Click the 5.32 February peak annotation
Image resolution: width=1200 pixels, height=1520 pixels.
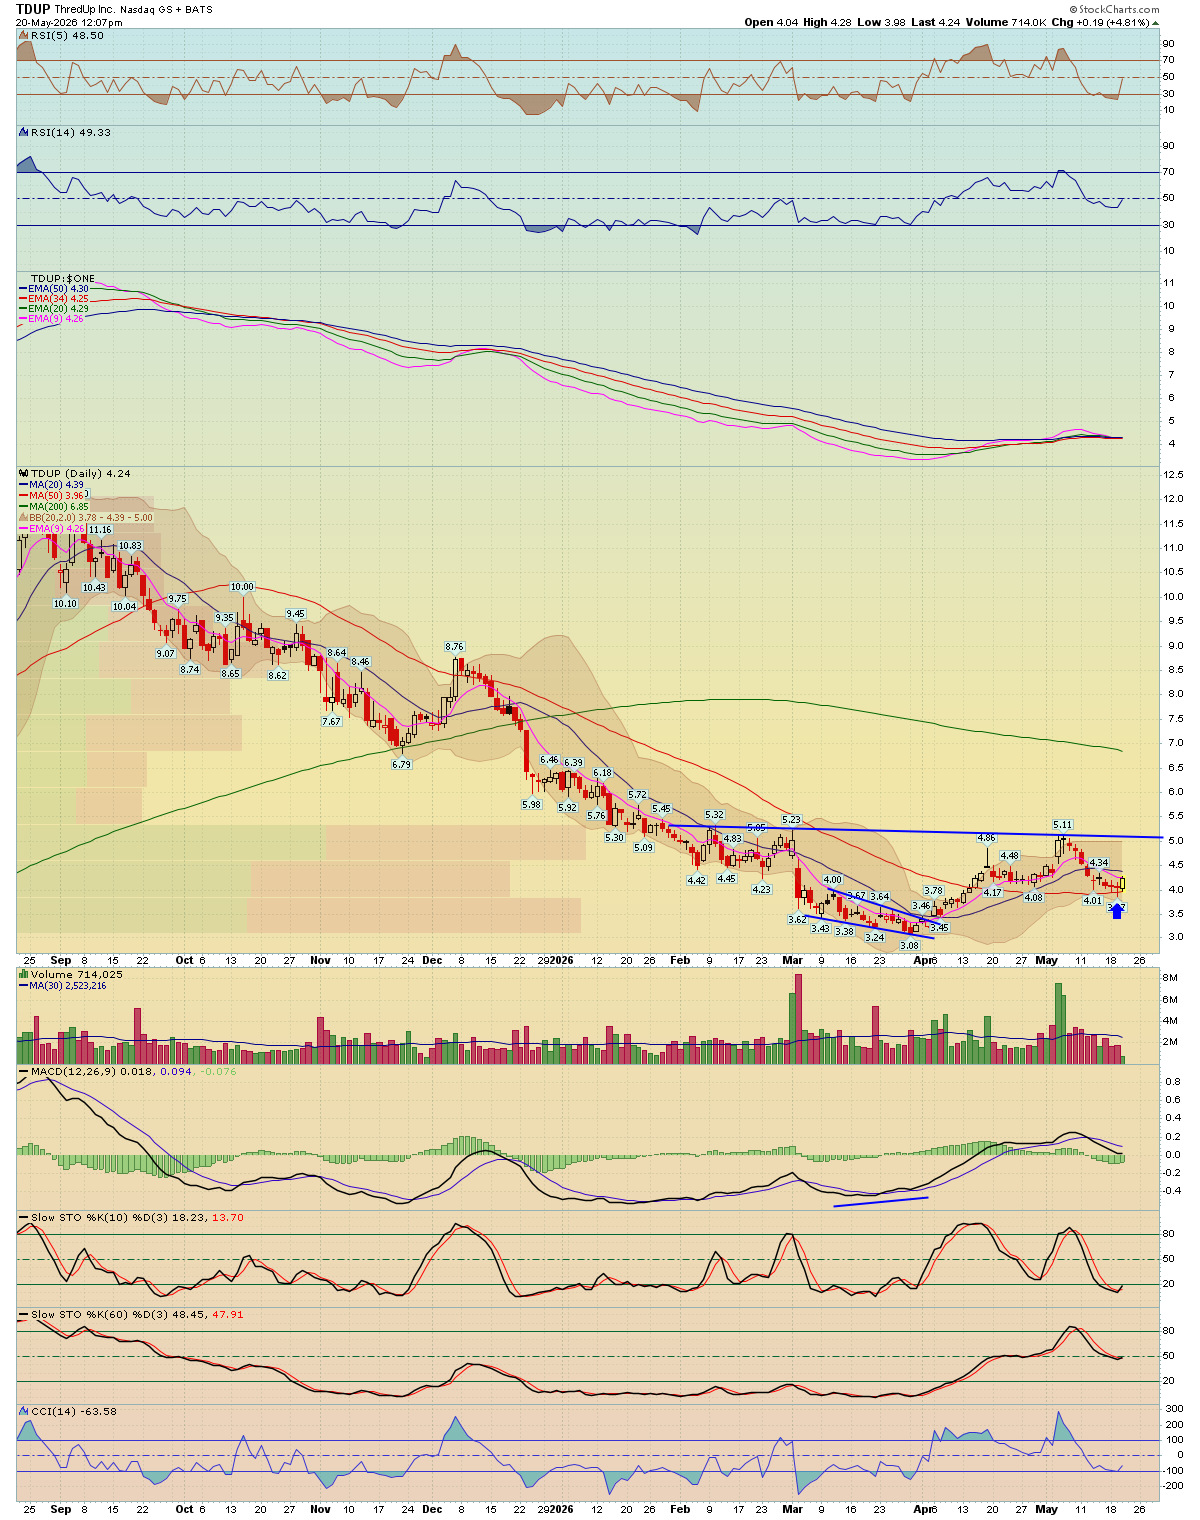tap(714, 815)
